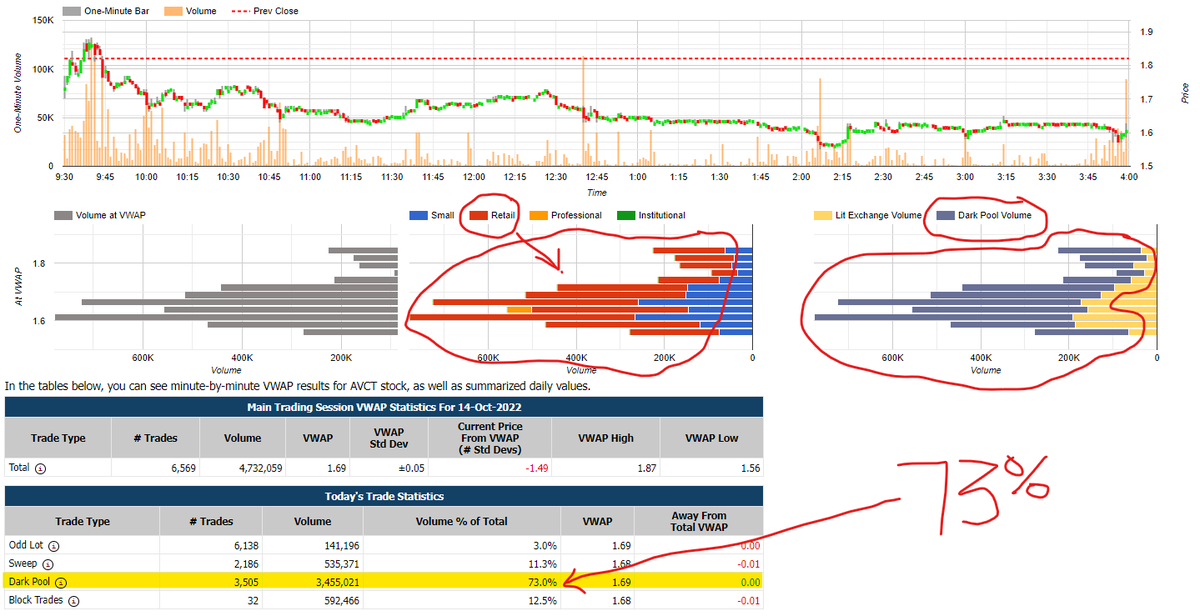This screenshot has height=616, width=1200.
Task: Click the 'One-Minute Volume' vertical axis title
Action: point(19,92)
